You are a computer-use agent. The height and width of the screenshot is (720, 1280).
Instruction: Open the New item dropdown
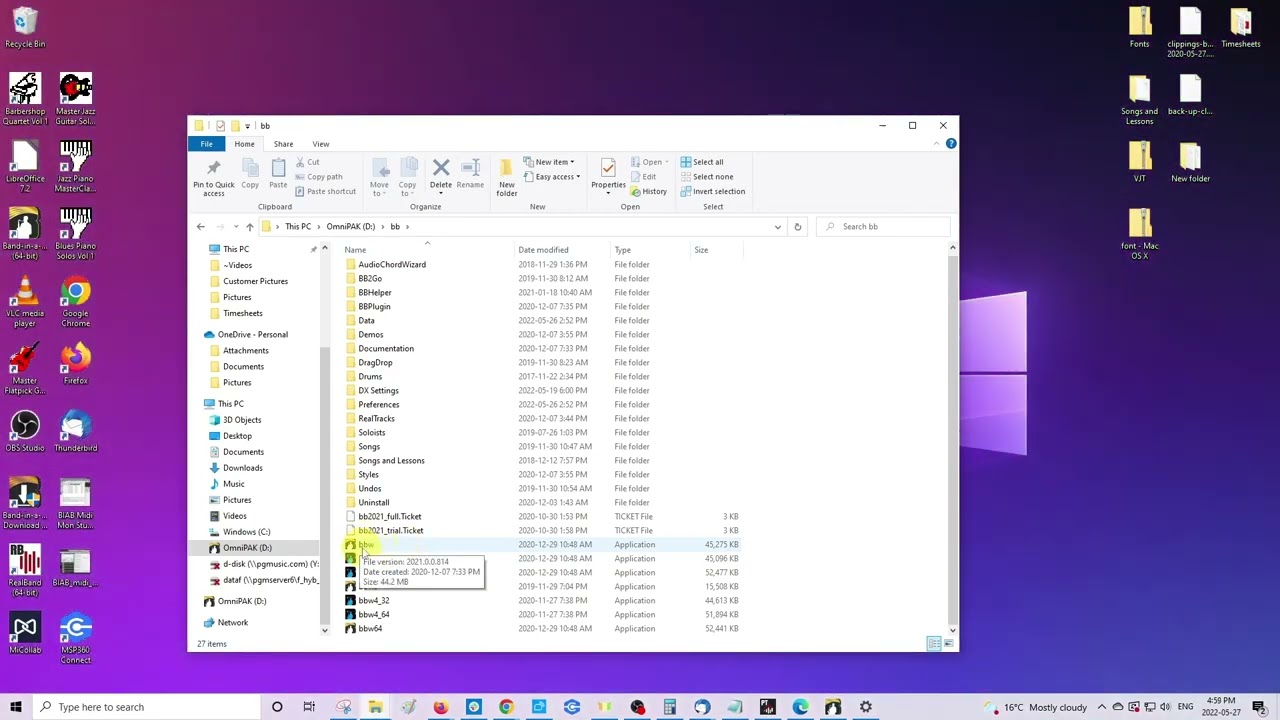(x=550, y=162)
